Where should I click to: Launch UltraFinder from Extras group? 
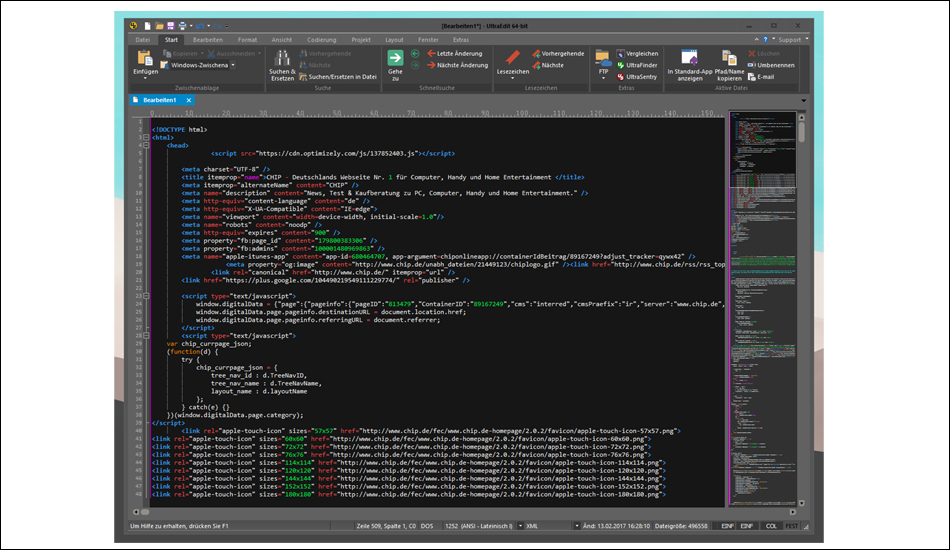[x=637, y=65]
